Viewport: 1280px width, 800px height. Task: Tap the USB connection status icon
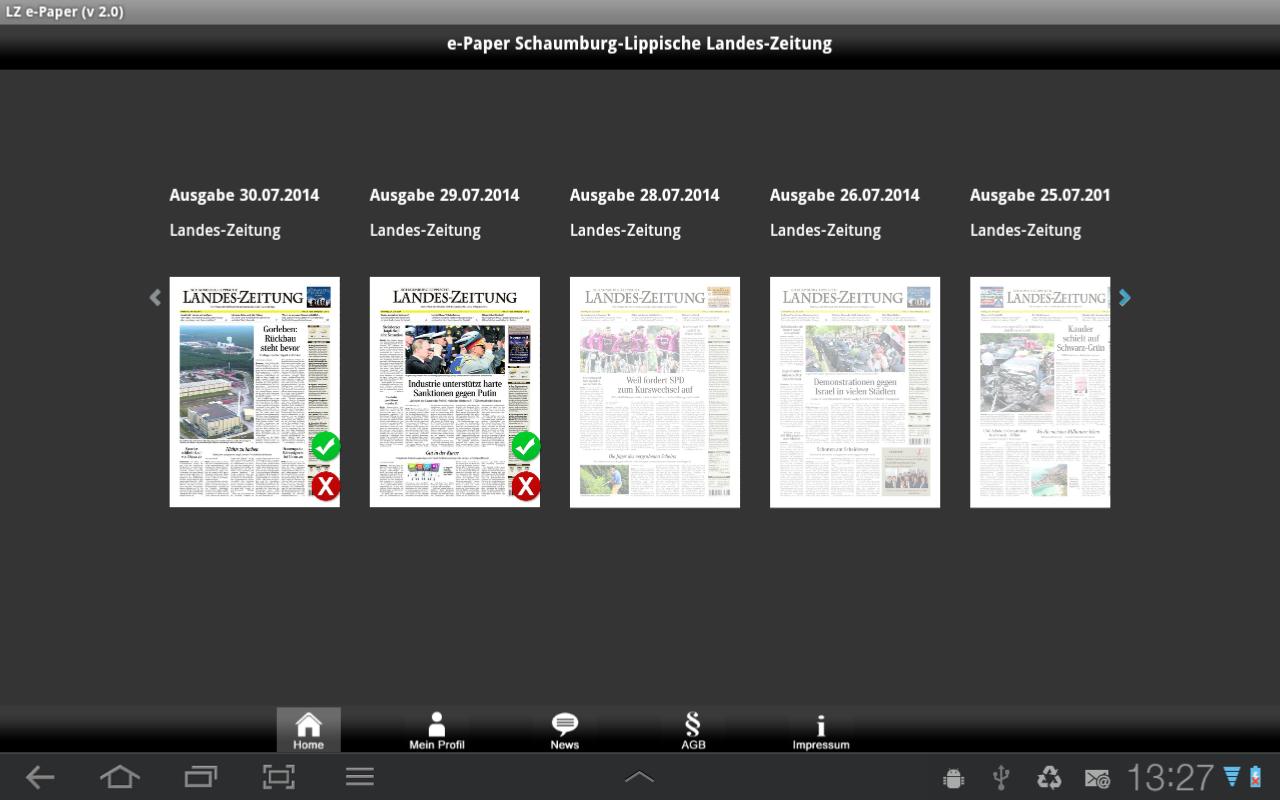(1001, 777)
